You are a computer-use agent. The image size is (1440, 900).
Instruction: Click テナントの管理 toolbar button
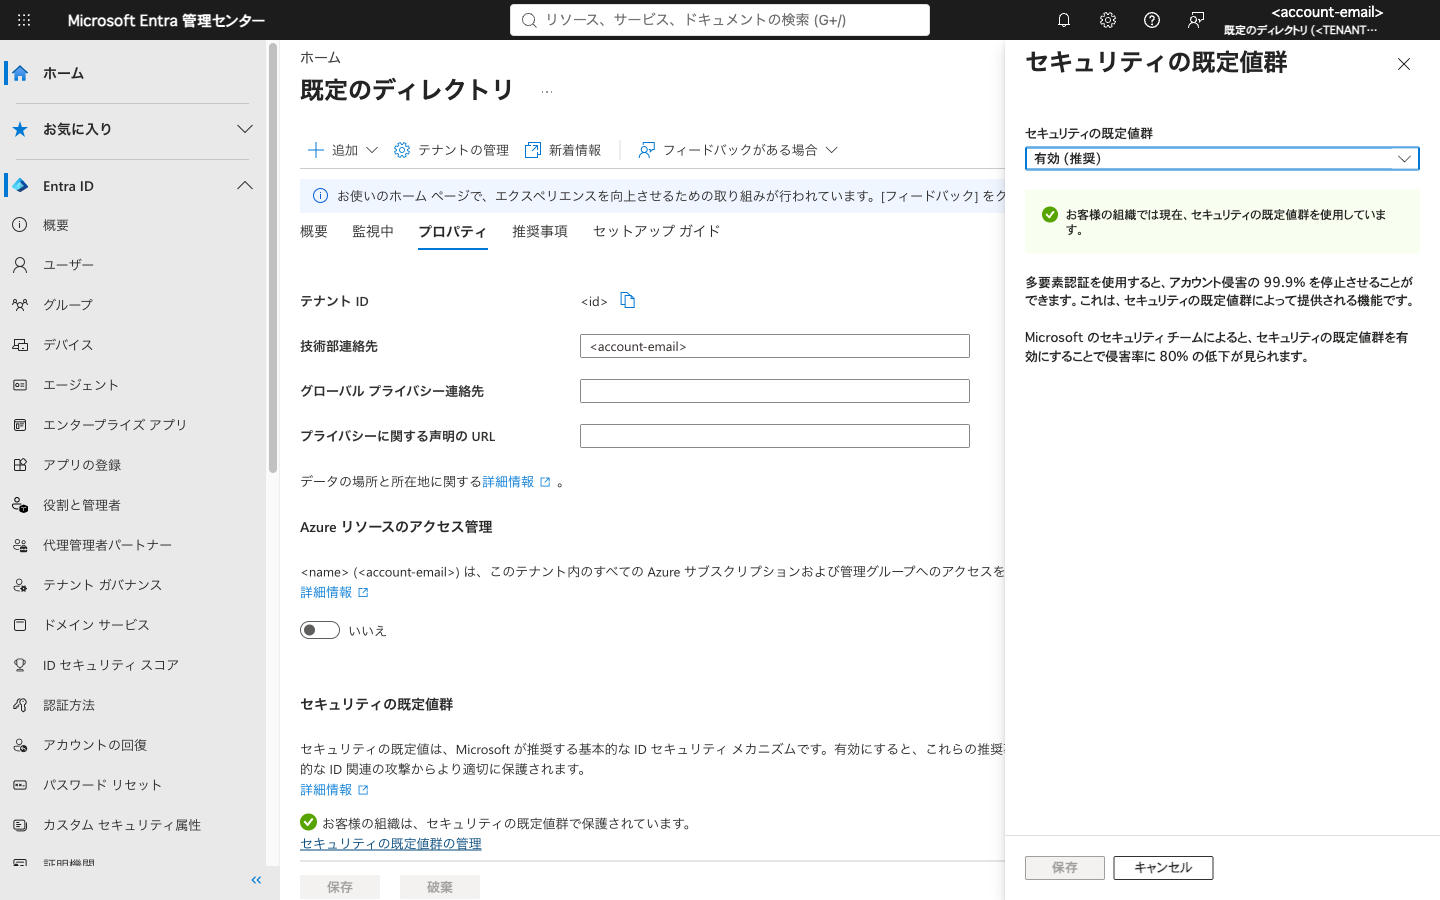click(451, 150)
